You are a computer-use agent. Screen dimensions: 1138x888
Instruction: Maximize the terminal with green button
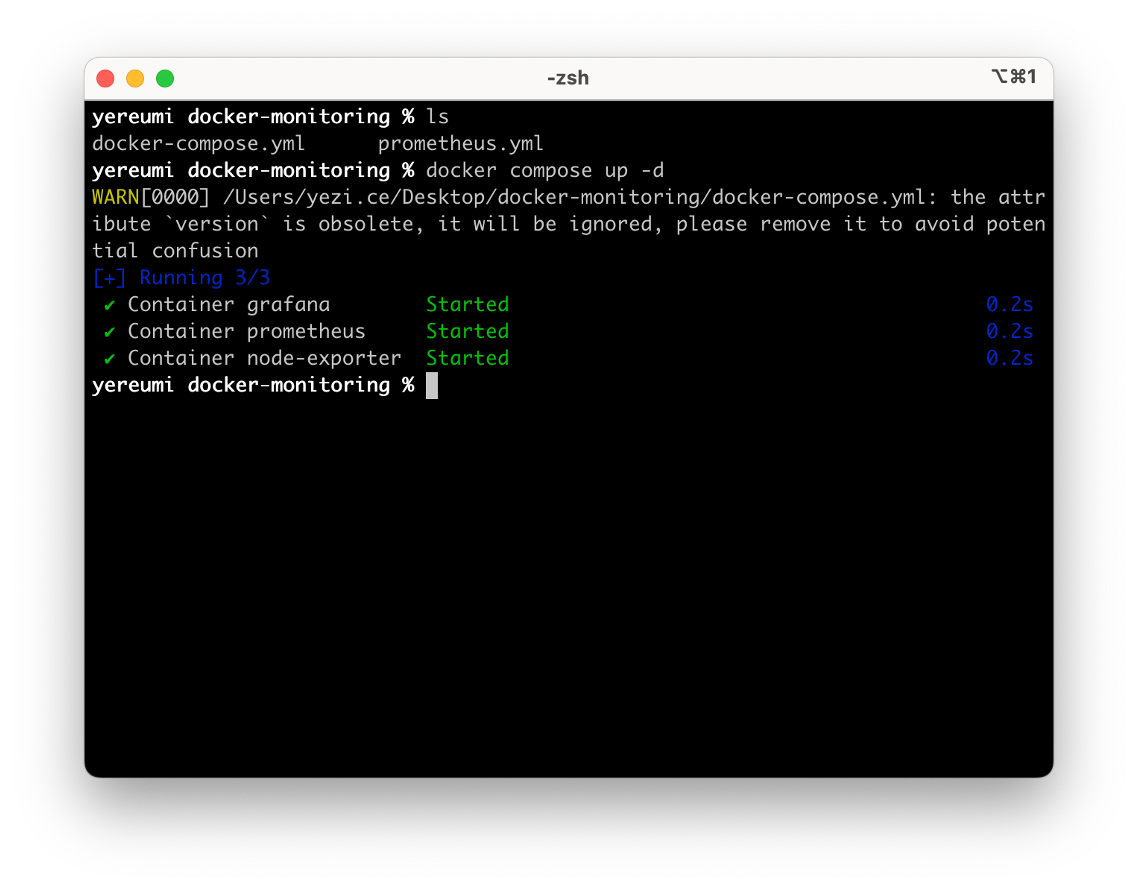pyautogui.click(x=165, y=78)
